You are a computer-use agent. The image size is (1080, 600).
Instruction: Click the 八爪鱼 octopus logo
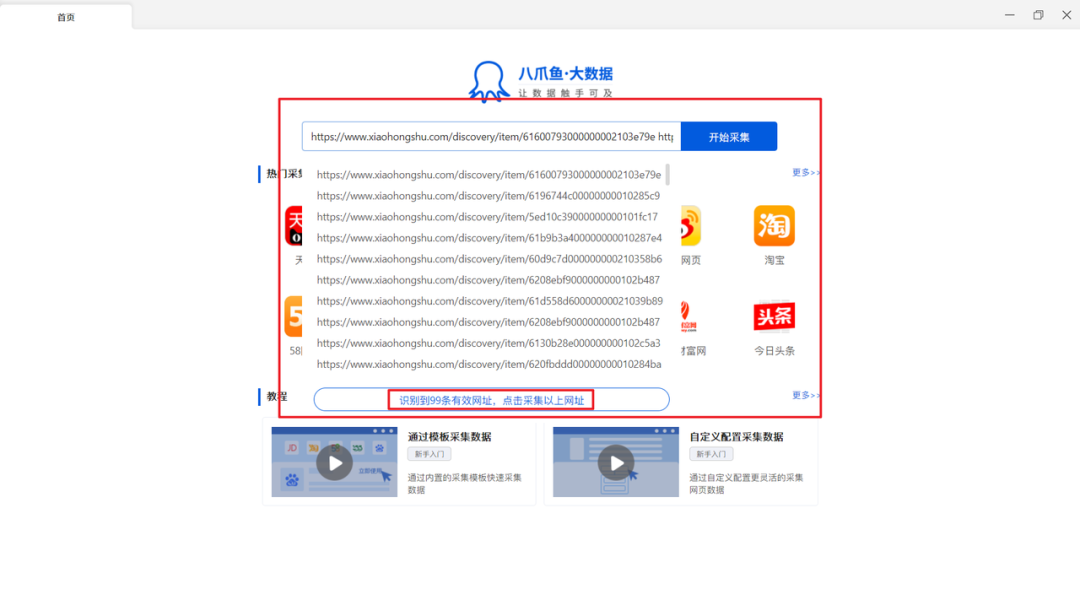tap(488, 82)
